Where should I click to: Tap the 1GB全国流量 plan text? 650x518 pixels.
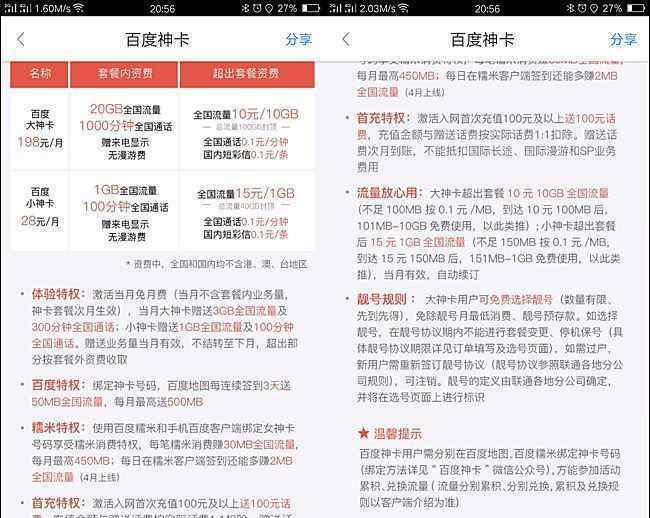point(125,190)
